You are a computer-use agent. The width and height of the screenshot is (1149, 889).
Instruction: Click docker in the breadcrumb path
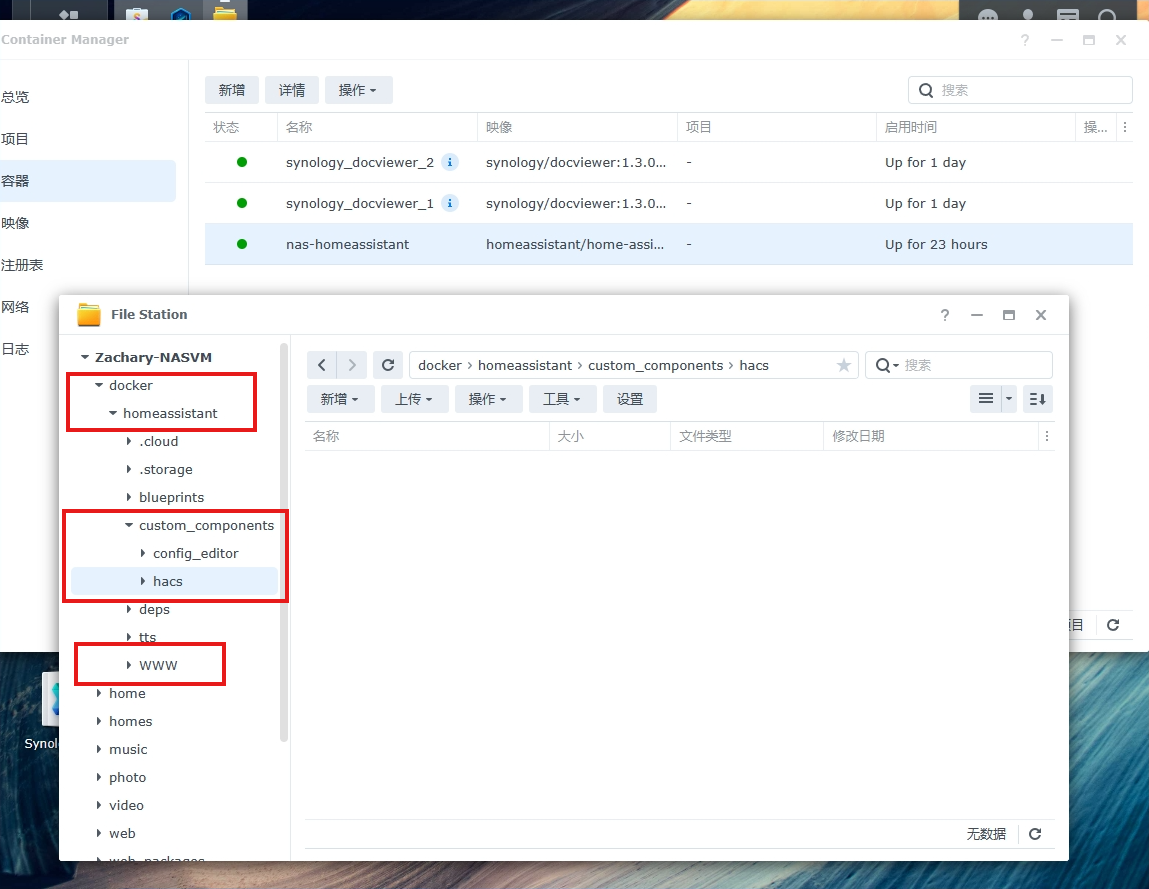coord(440,365)
